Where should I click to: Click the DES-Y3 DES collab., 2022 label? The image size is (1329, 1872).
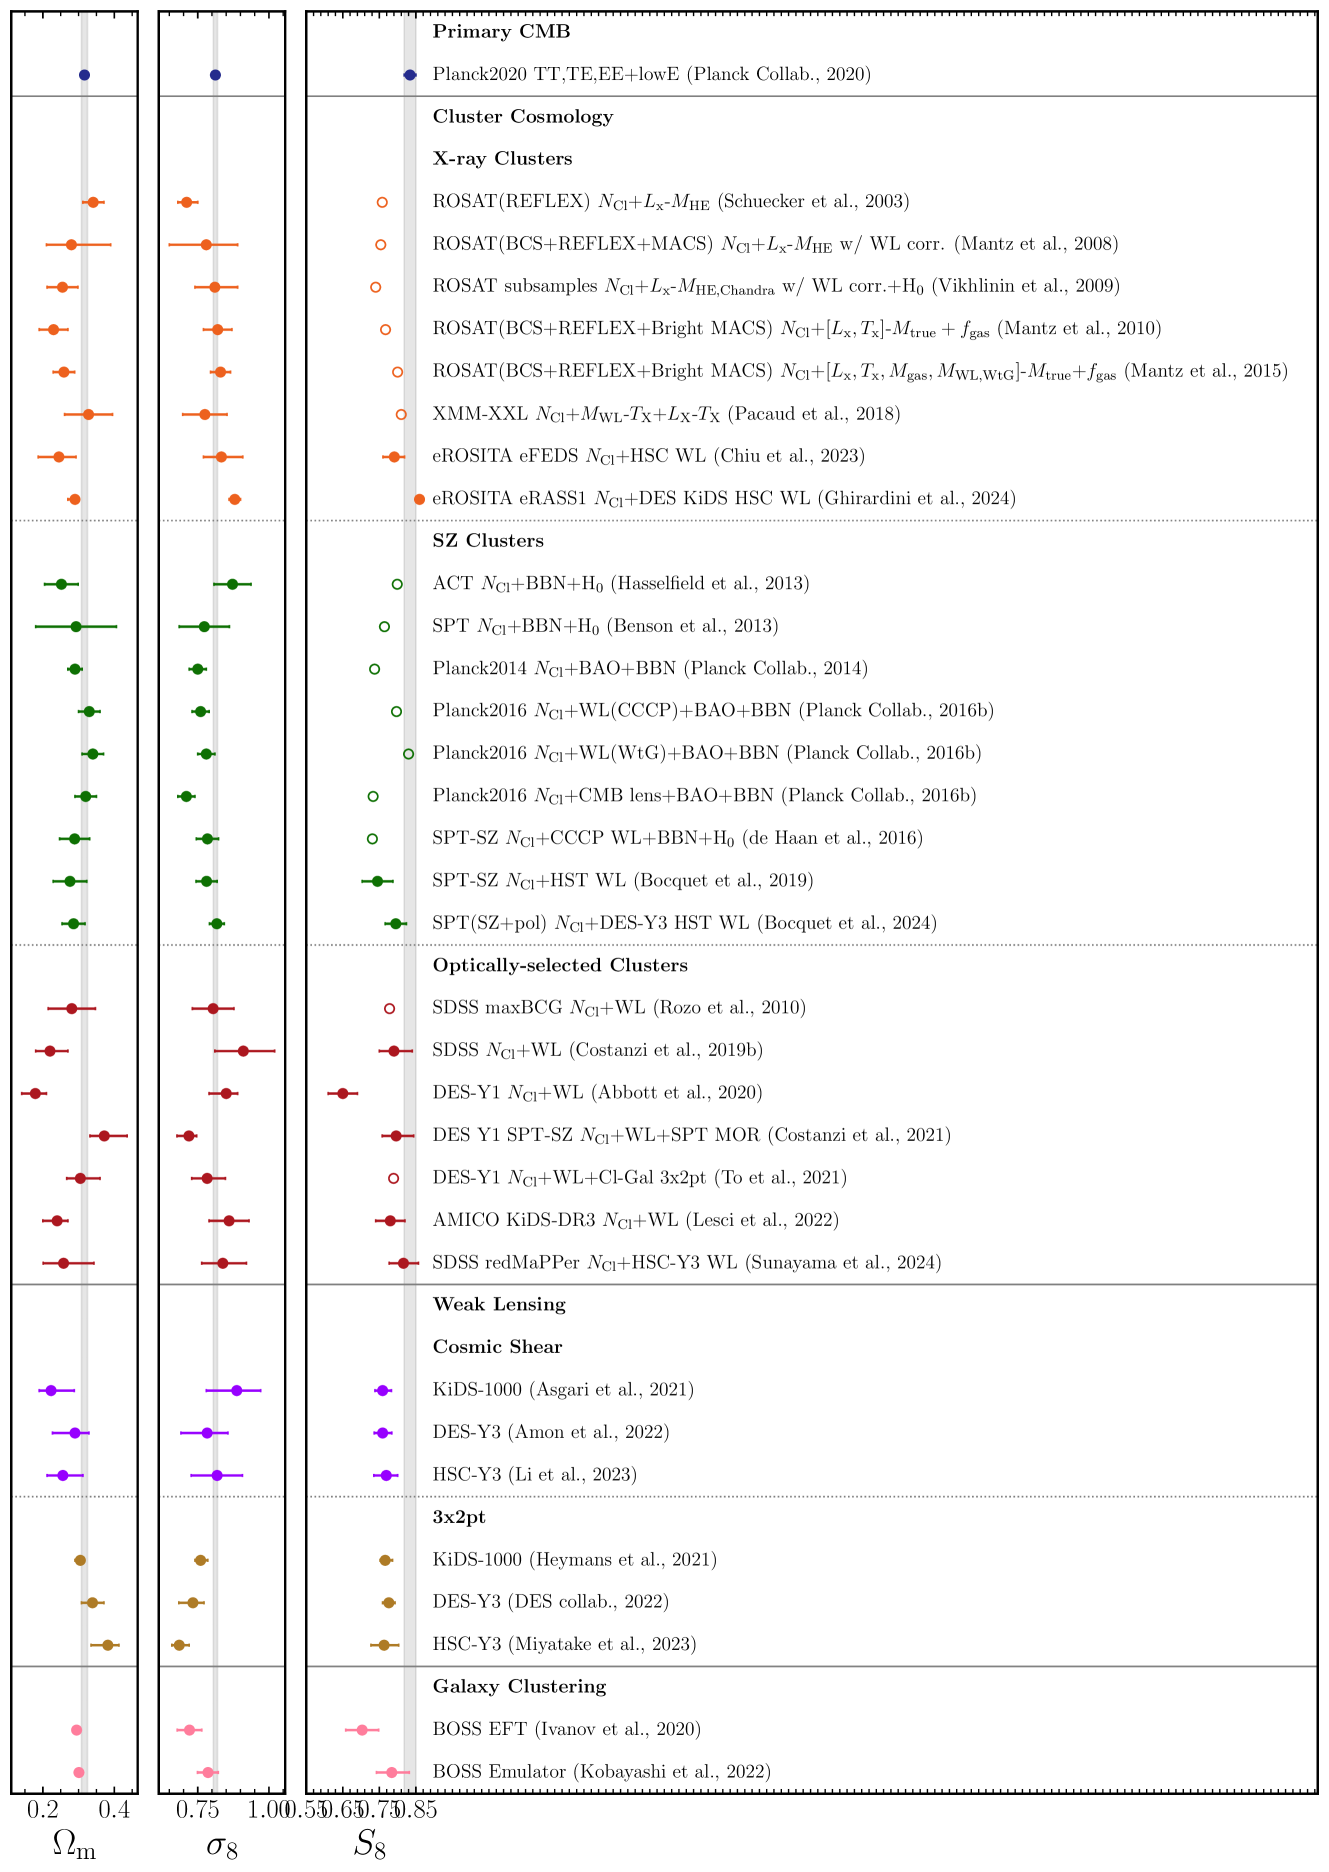pyautogui.click(x=551, y=1602)
